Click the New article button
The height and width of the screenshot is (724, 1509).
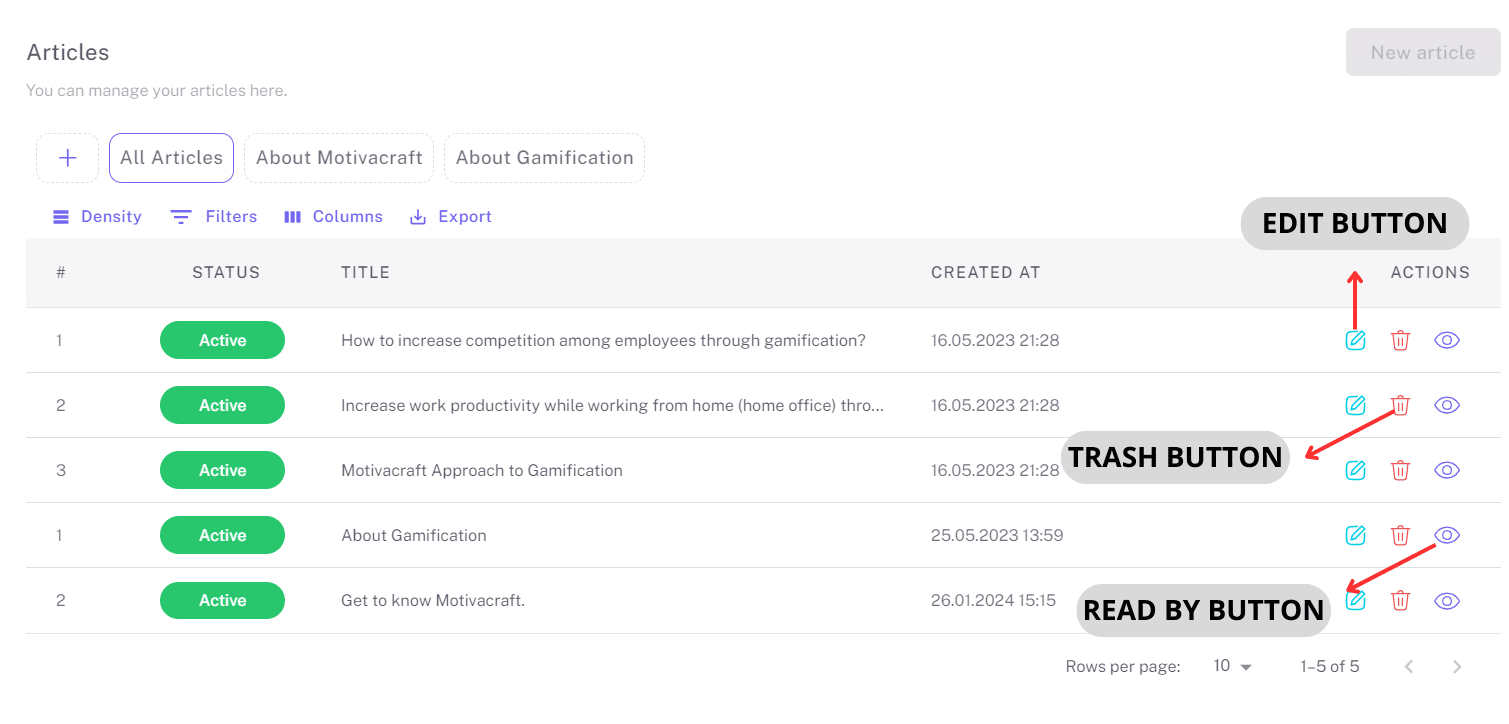1422,53
